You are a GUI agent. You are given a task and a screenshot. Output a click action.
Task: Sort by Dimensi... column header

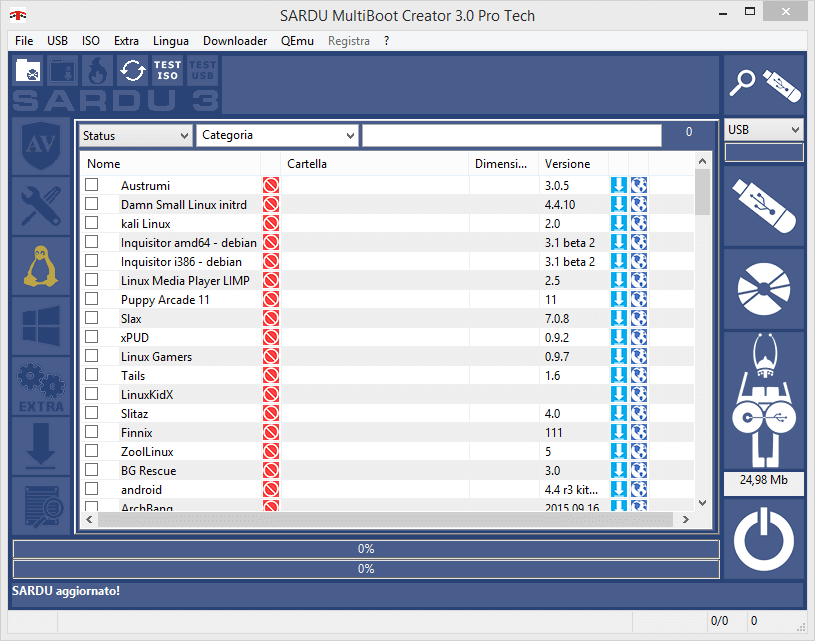503,164
